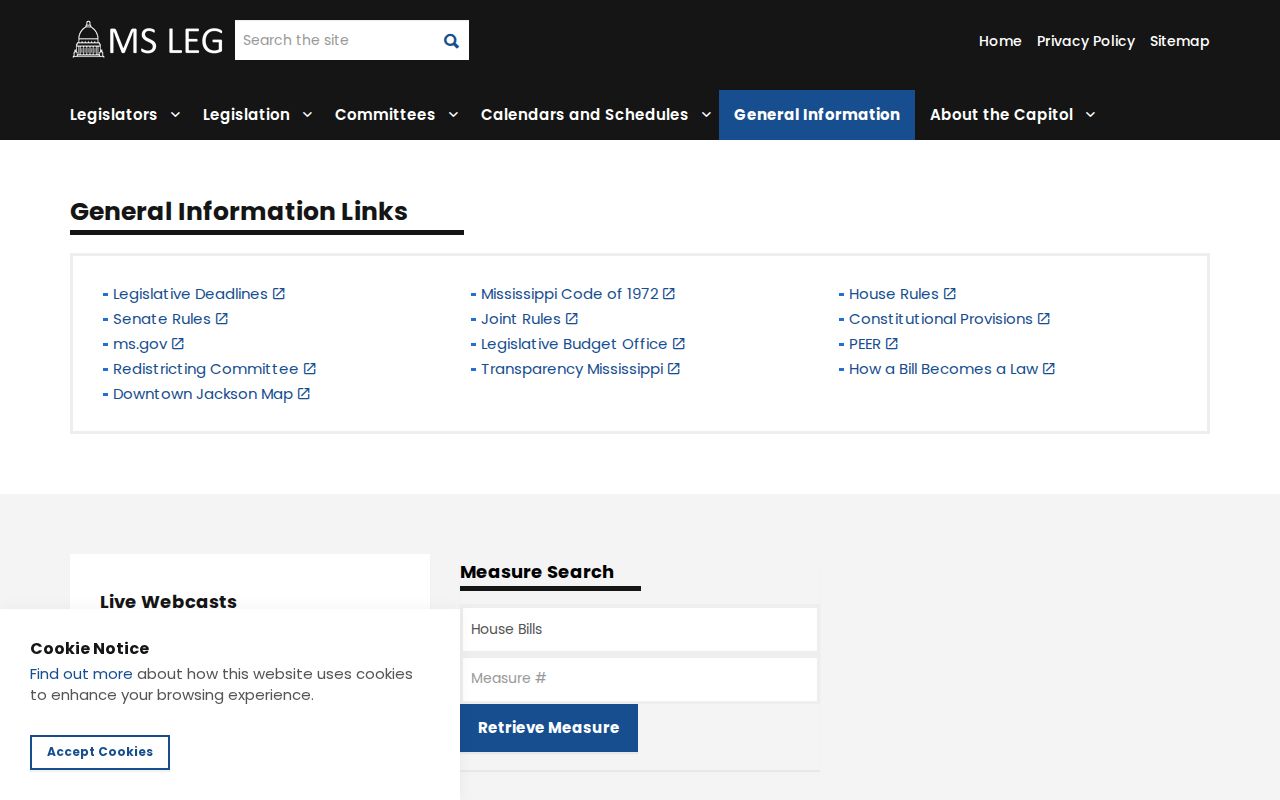1280x800 pixels.
Task: Open the House Bills measure type dropdown
Action: pos(640,629)
